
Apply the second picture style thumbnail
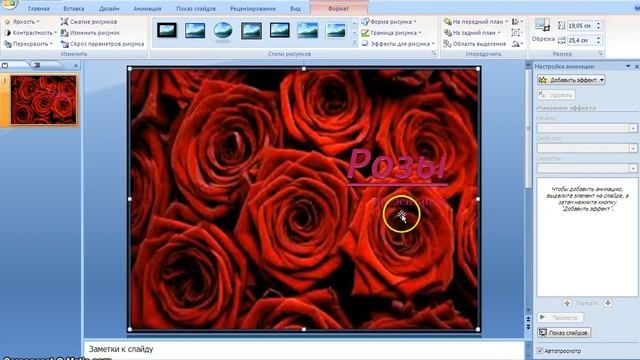(195, 30)
